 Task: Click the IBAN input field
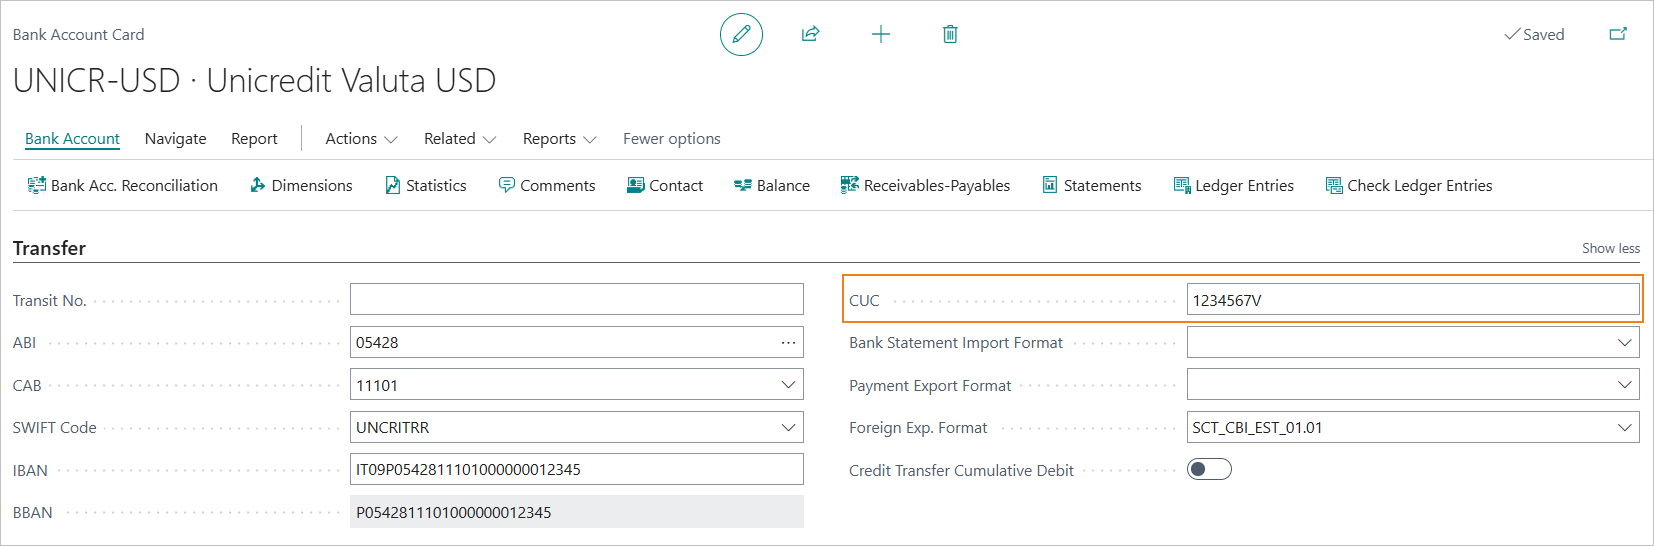[577, 469]
